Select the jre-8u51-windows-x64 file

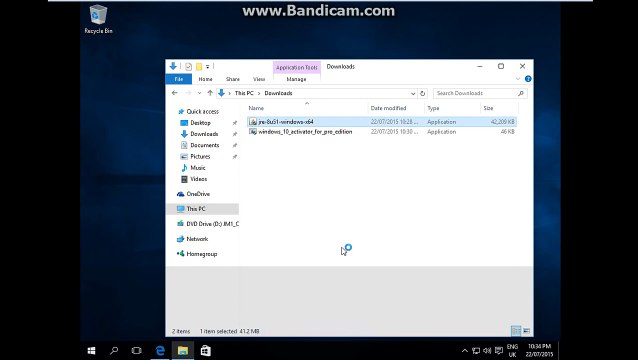(382, 122)
